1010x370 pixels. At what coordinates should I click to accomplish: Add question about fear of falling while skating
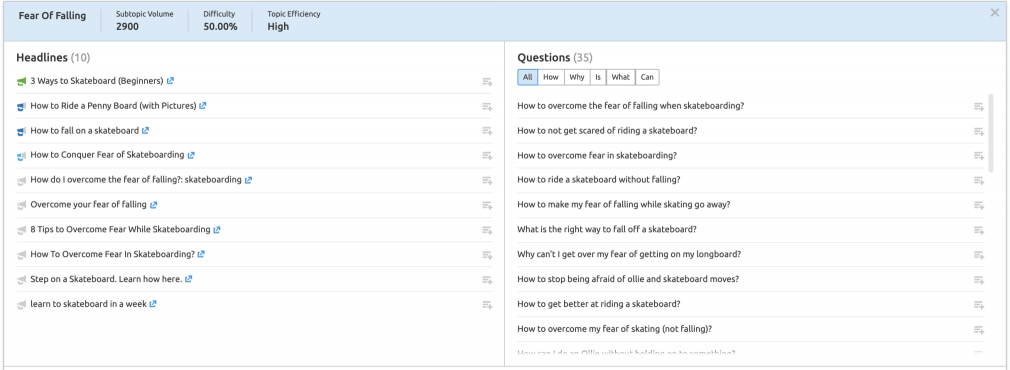click(979, 206)
